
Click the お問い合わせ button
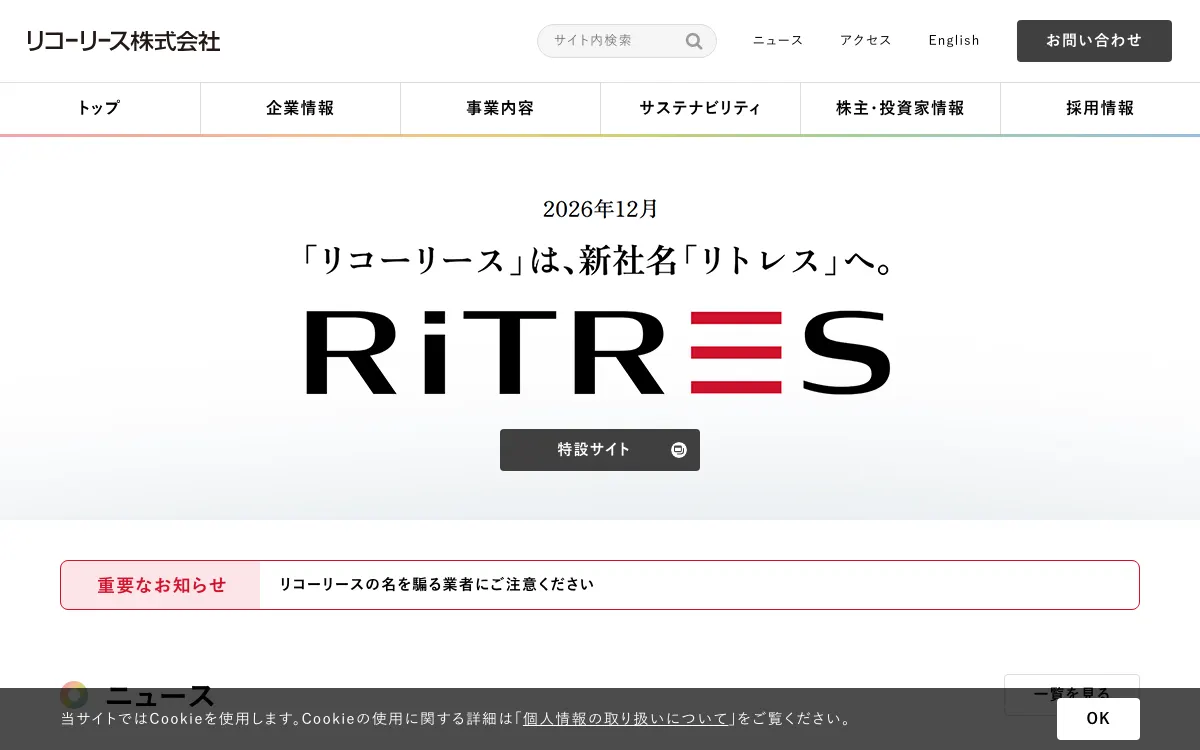tap(1094, 41)
